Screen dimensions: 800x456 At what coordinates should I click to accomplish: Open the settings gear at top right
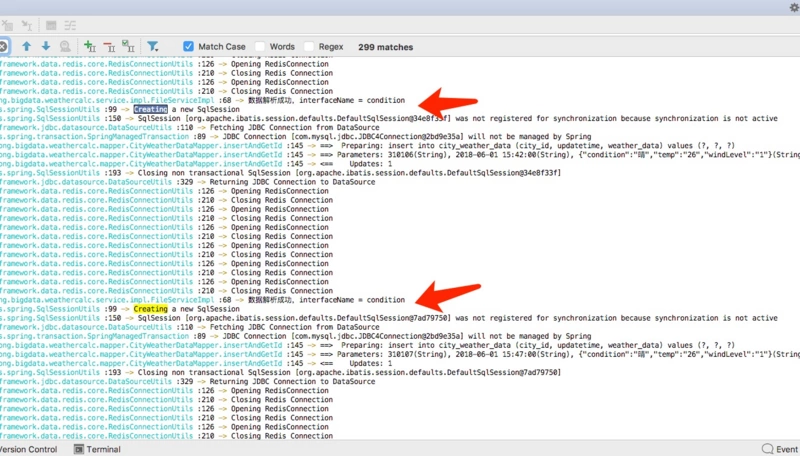pos(795,7)
